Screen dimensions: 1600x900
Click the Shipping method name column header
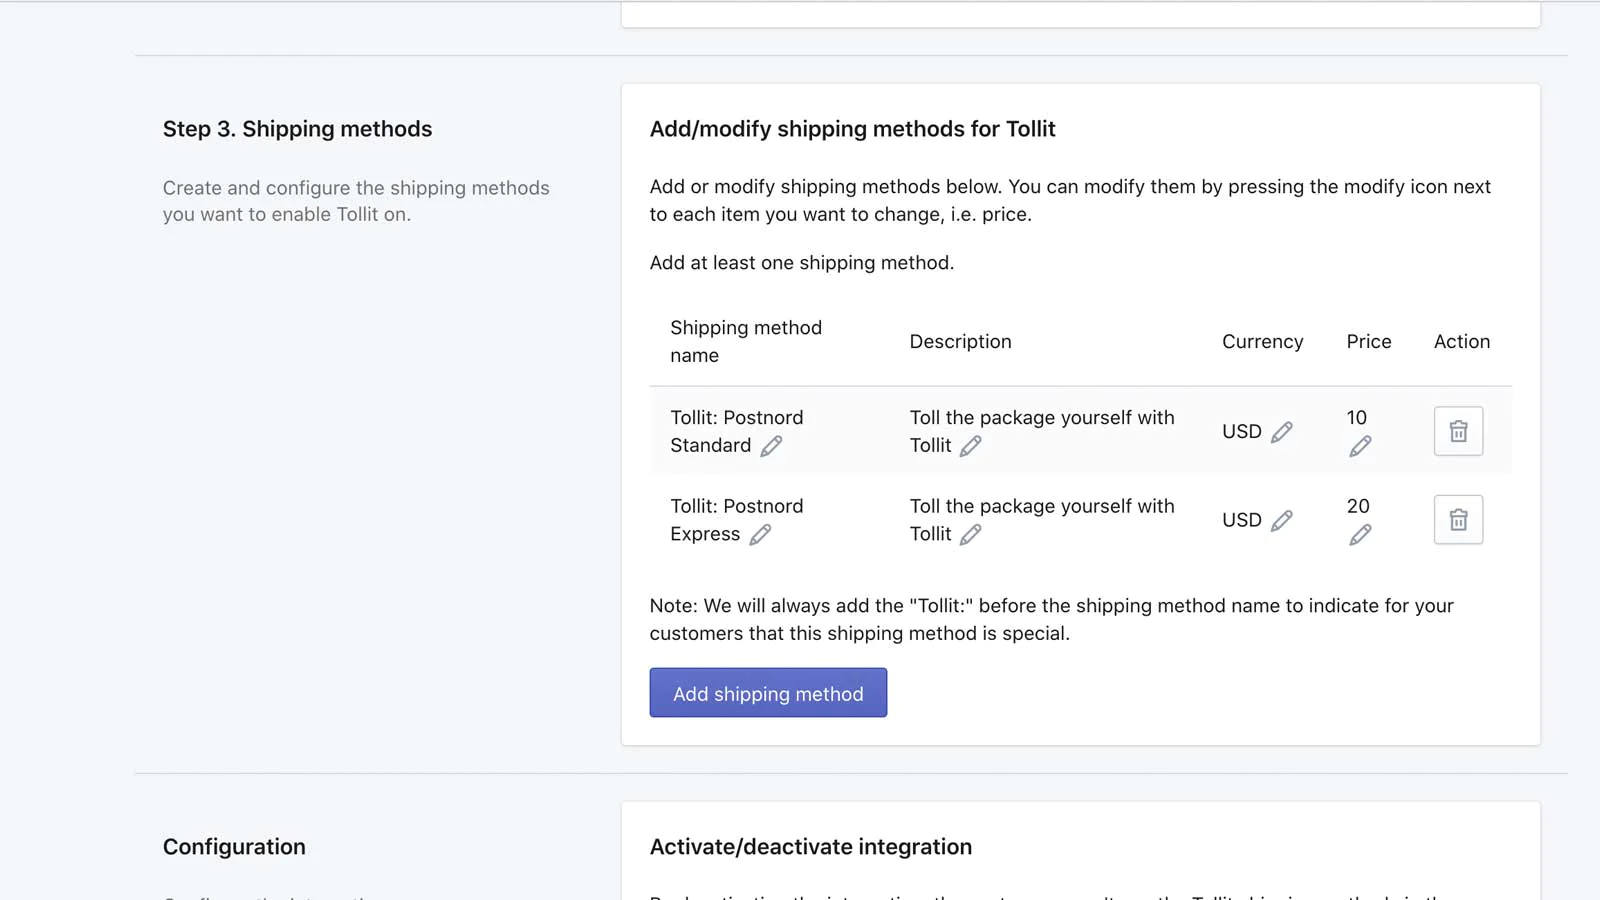point(746,341)
